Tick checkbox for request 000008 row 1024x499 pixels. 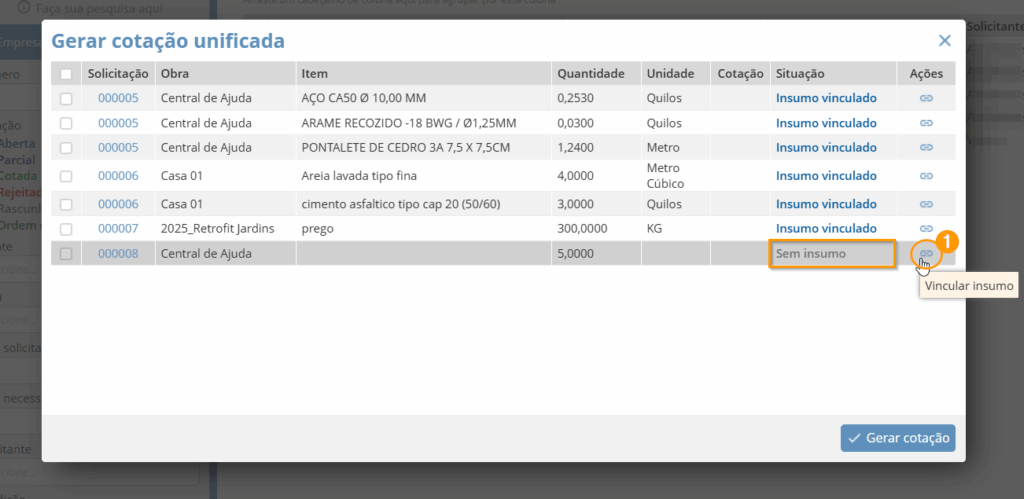click(x=66, y=254)
